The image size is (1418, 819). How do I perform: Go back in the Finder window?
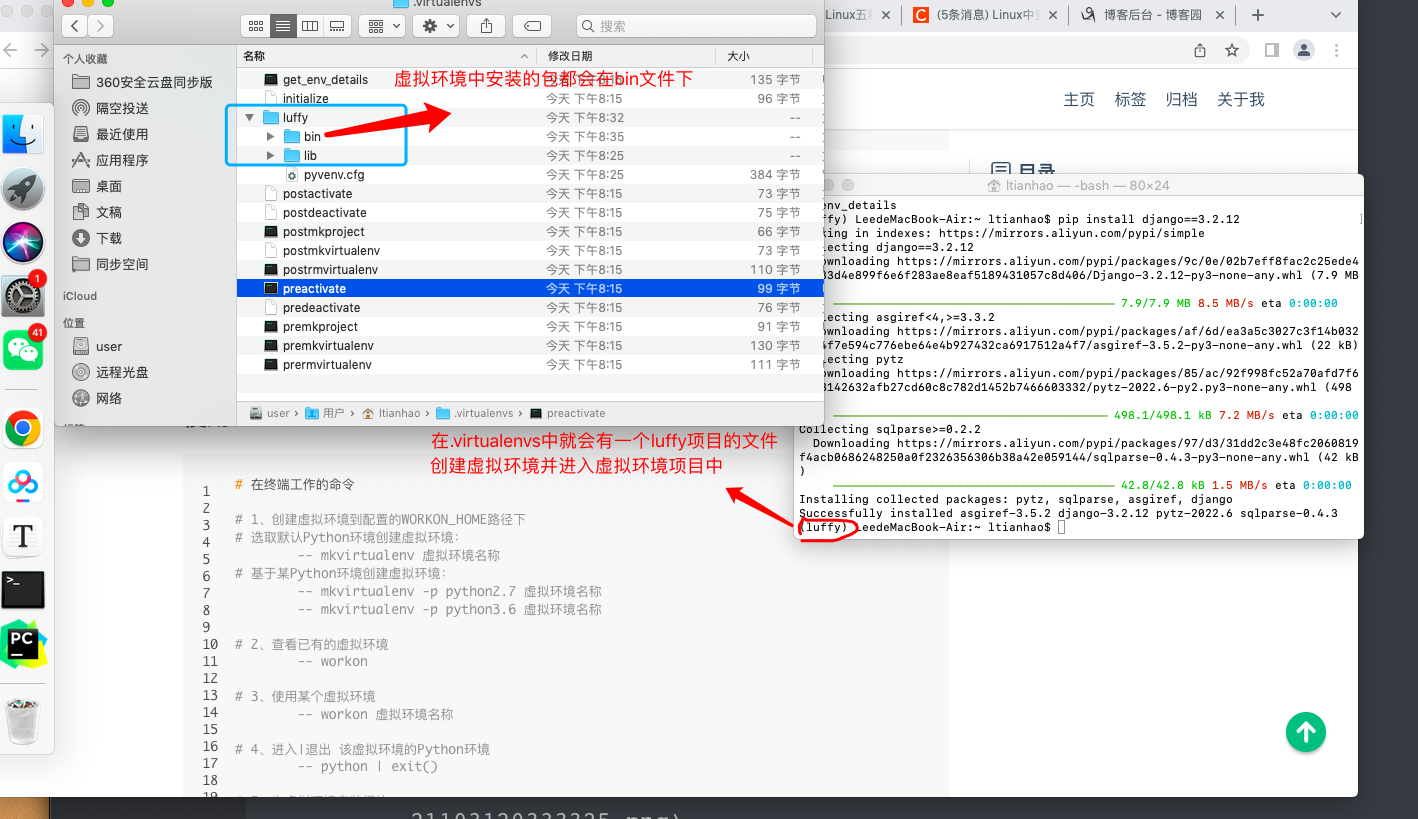tap(74, 26)
